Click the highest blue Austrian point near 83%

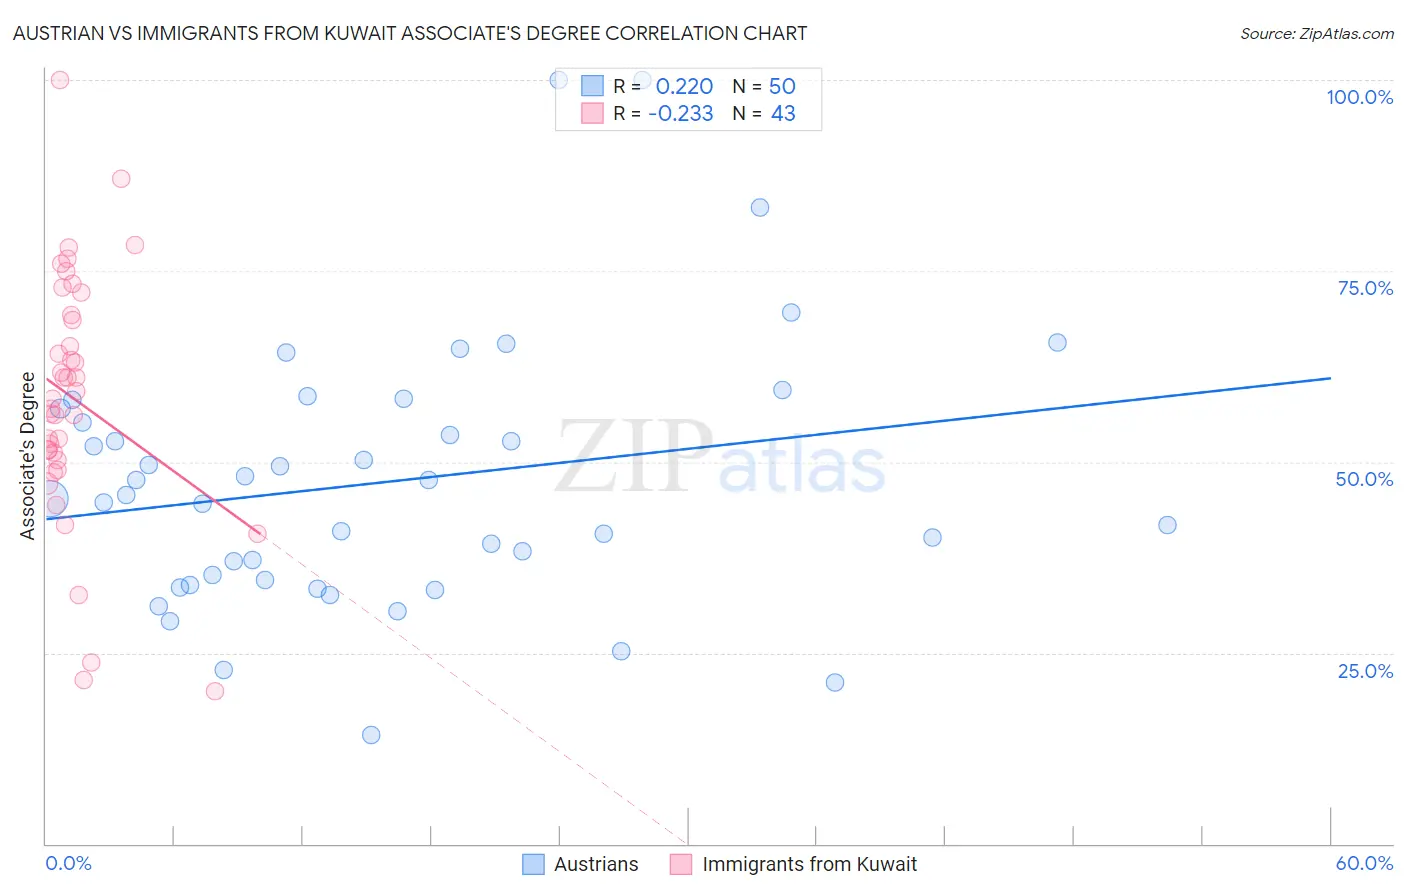point(760,207)
